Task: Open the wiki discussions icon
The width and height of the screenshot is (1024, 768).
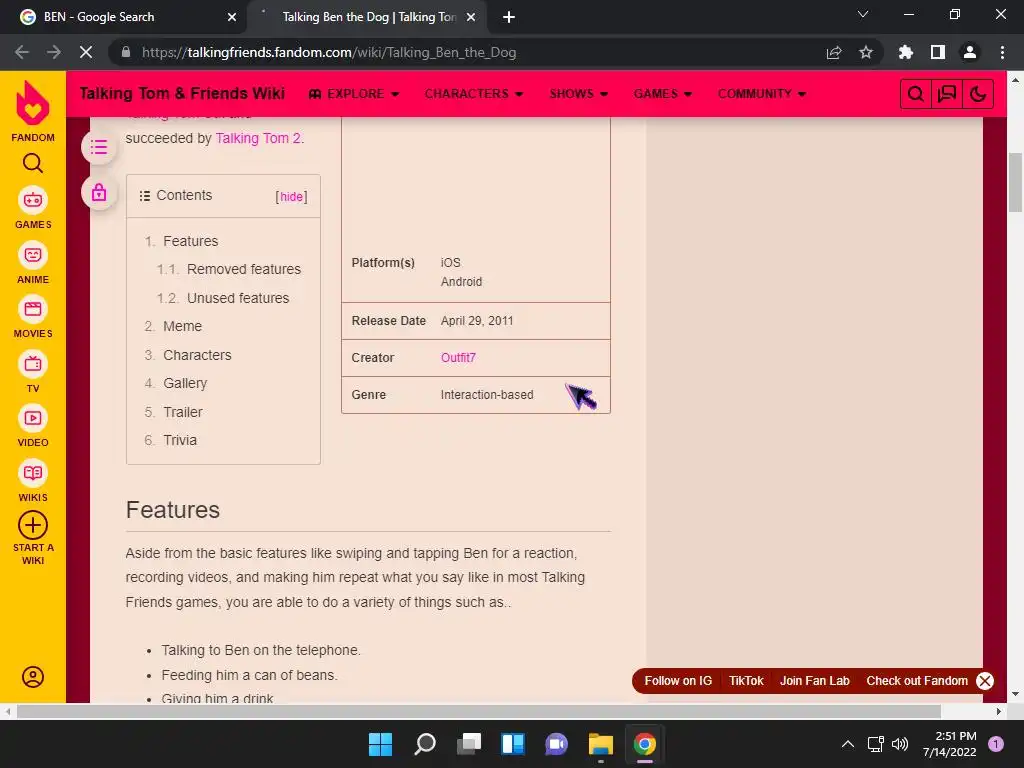Action: pyautogui.click(x=947, y=94)
